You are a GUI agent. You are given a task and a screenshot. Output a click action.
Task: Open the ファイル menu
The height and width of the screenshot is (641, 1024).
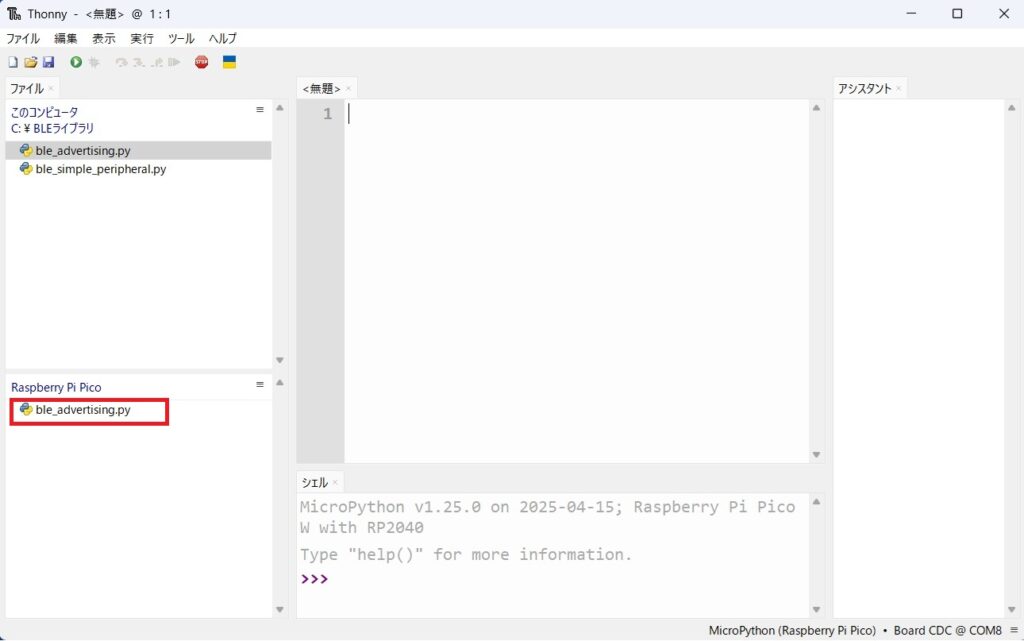tap(23, 38)
